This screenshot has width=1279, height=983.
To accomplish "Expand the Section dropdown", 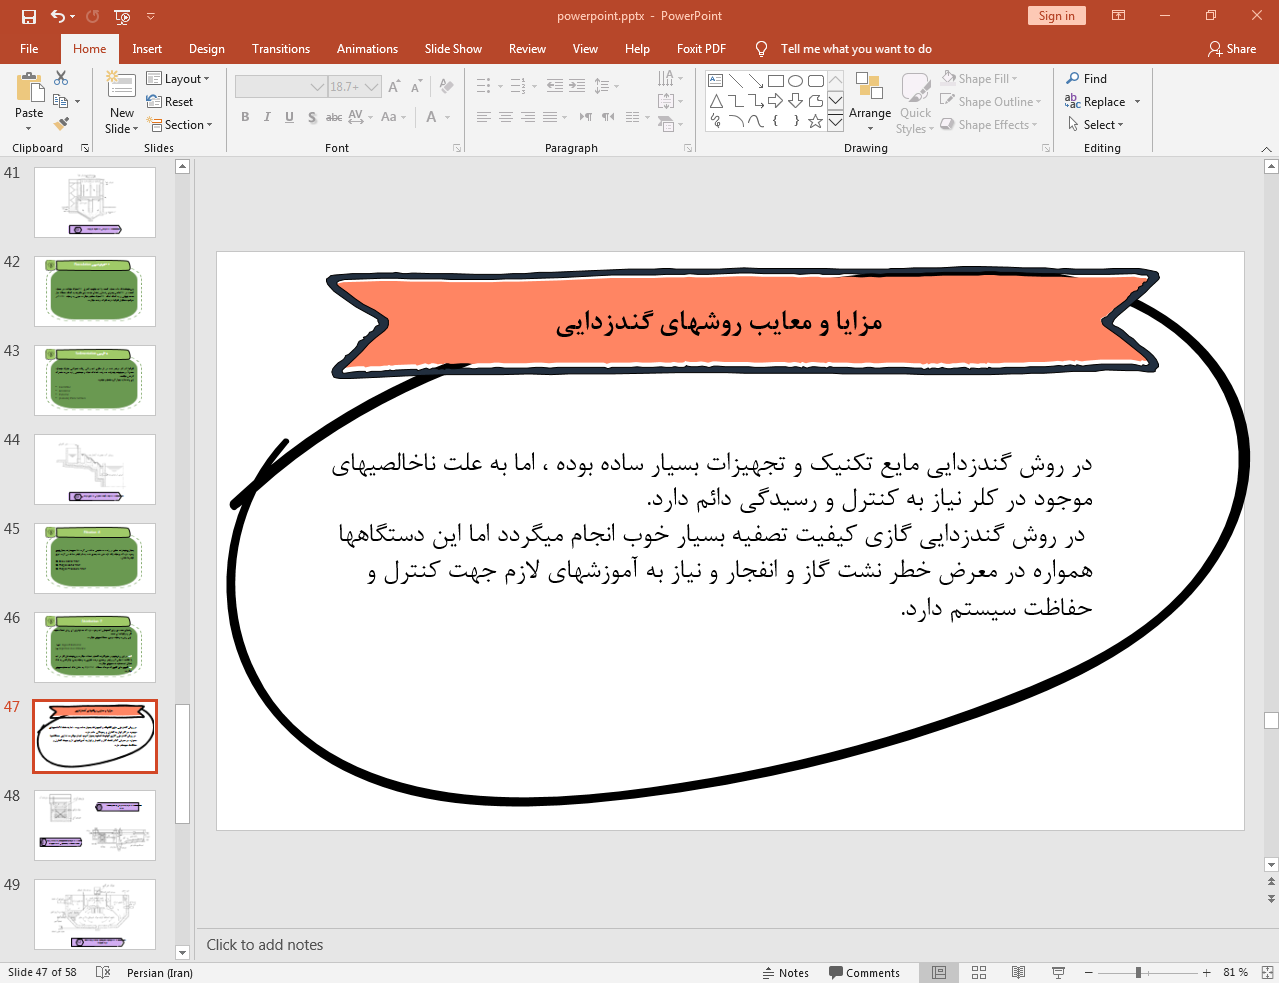I will coord(180,125).
